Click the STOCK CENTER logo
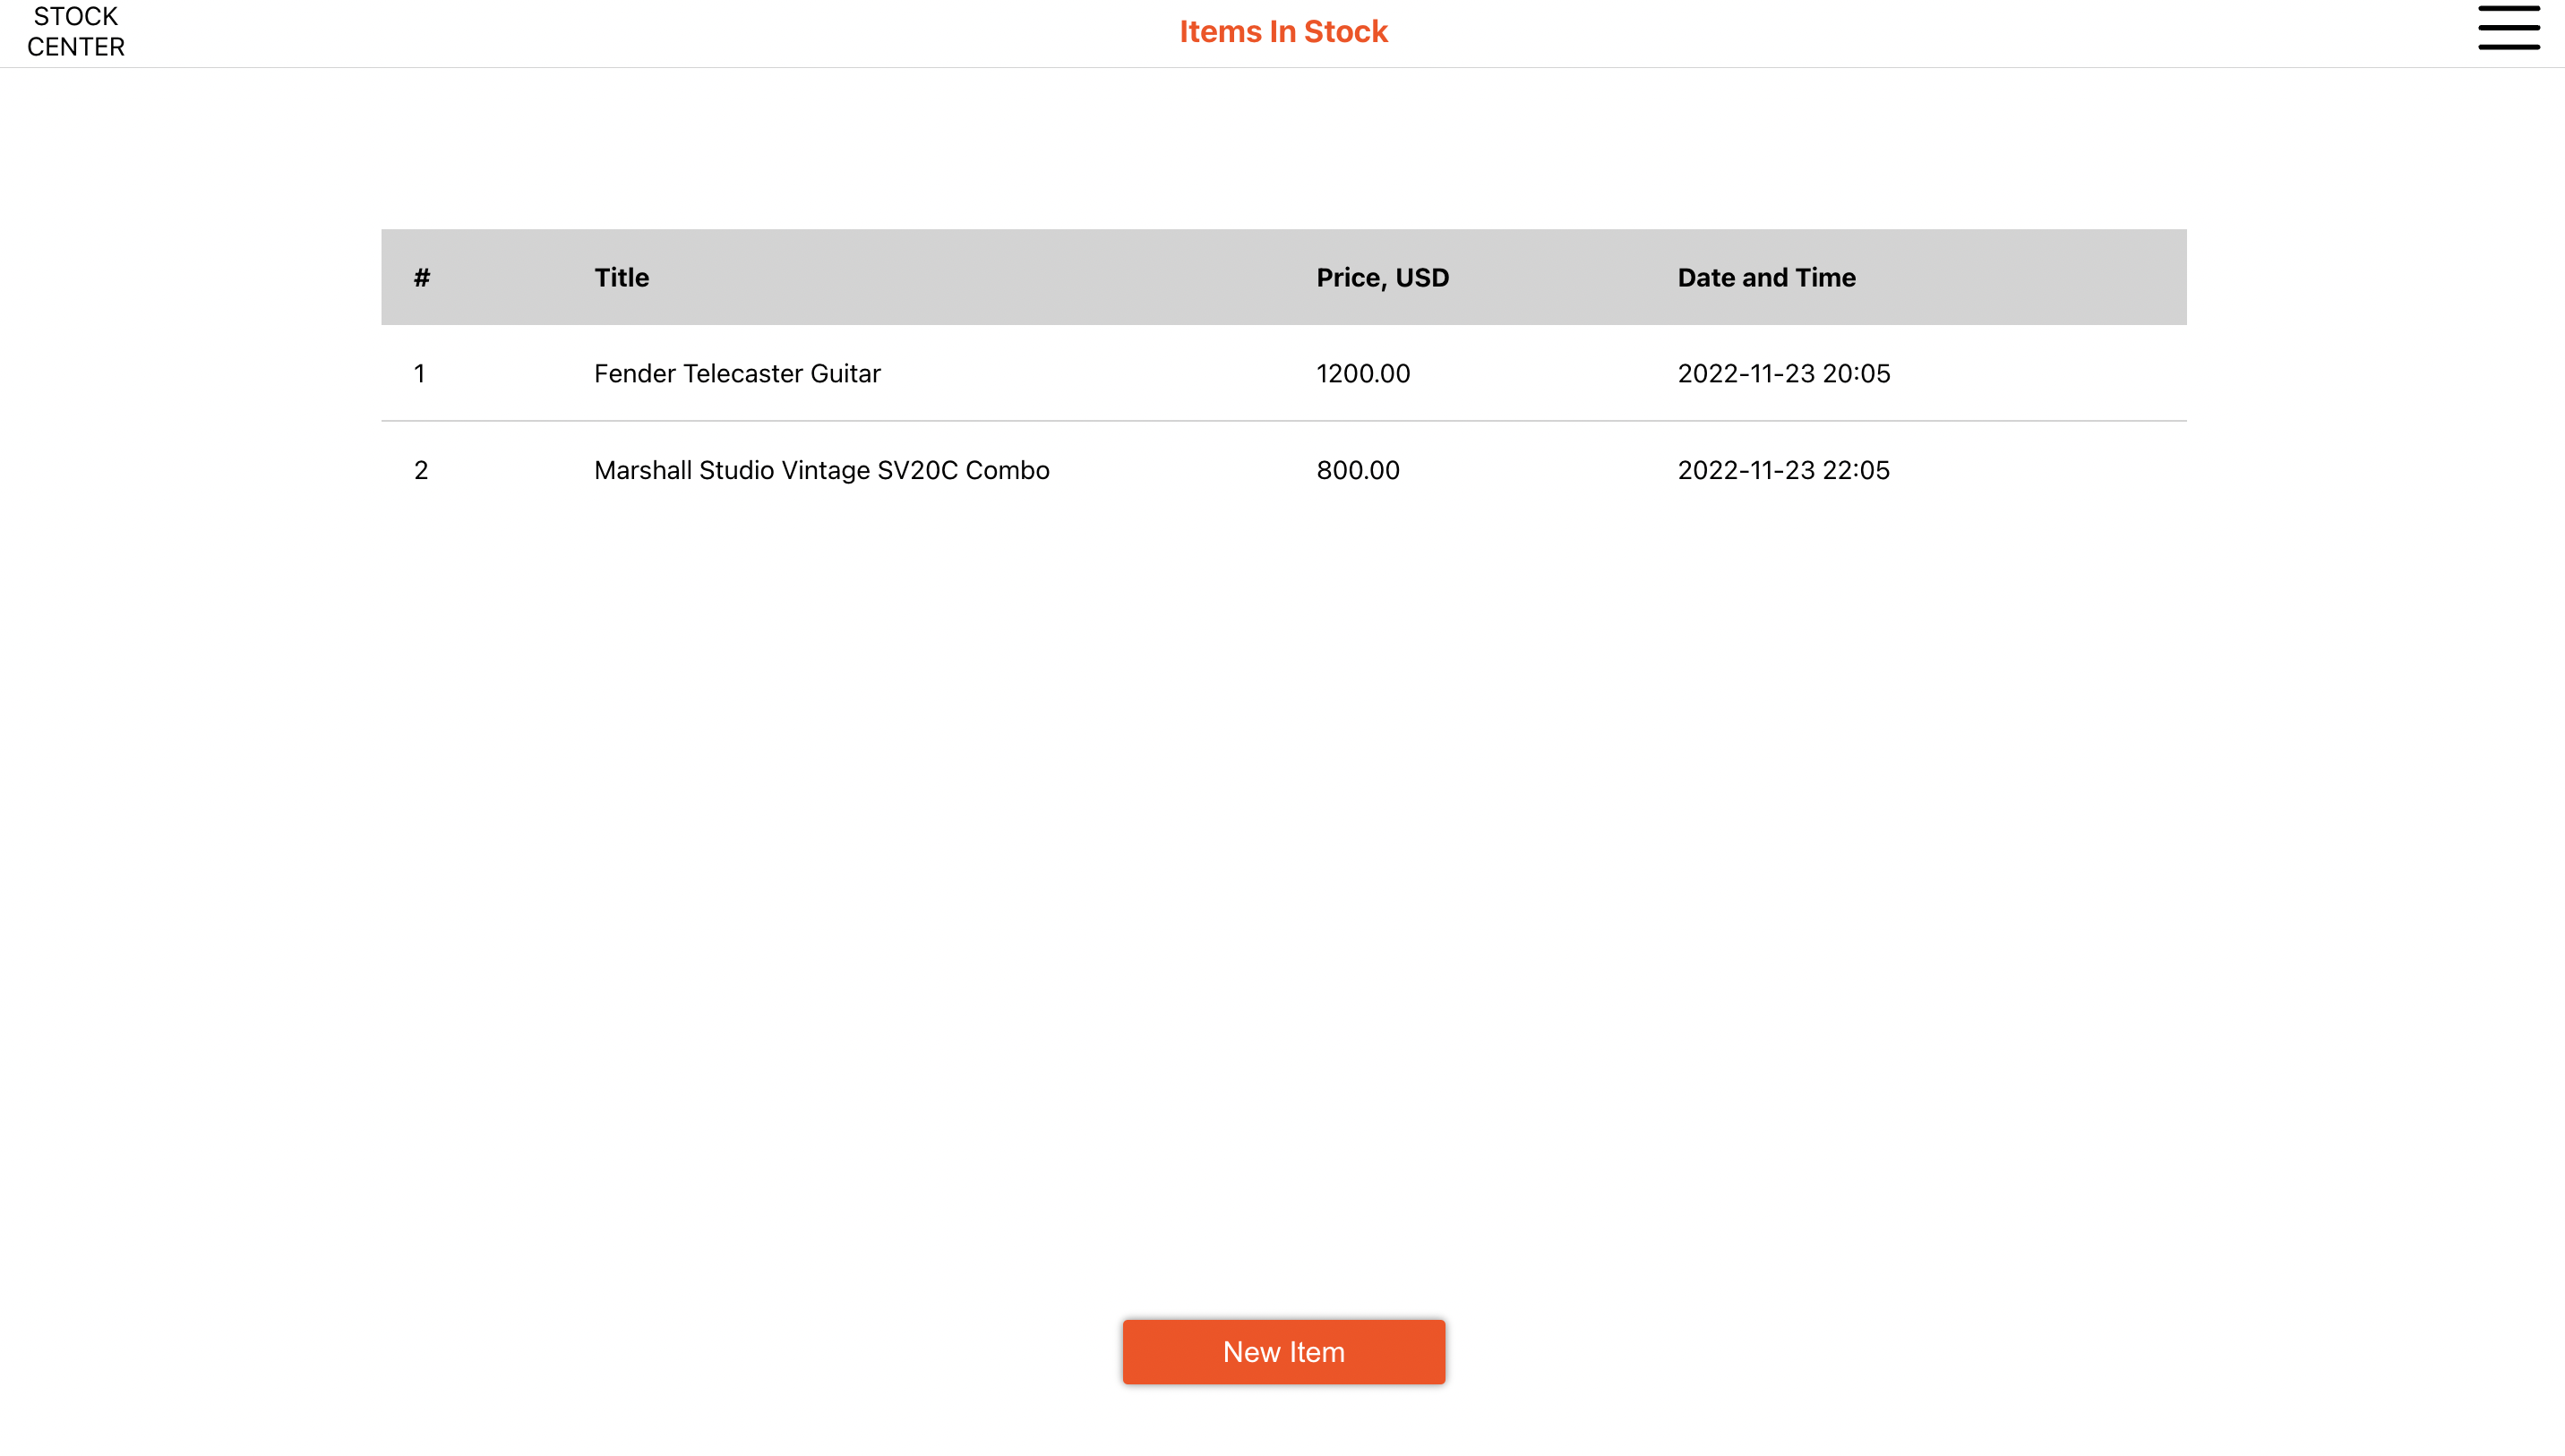 coord(76,31)
